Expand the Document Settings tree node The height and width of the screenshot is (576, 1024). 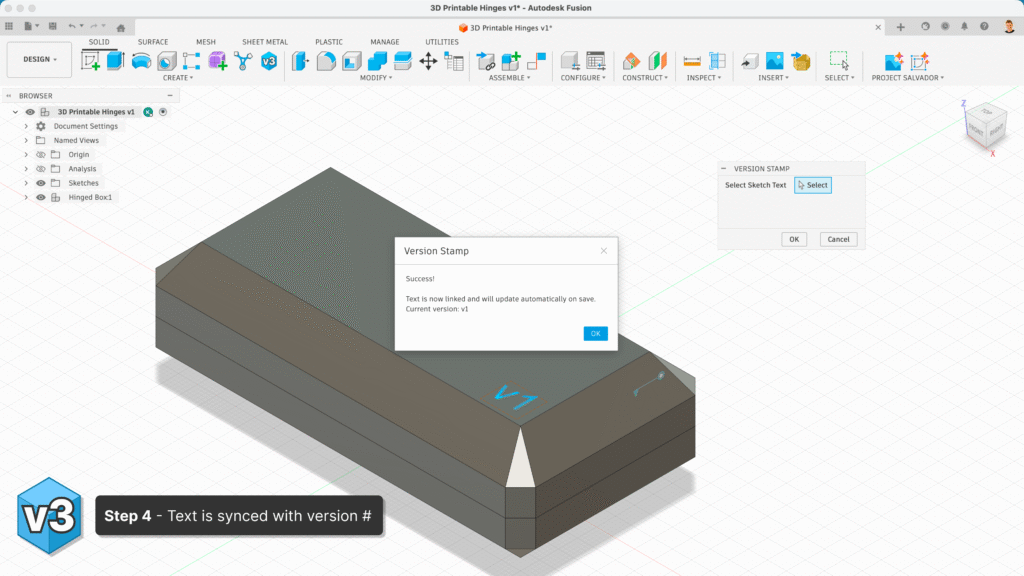27,127
